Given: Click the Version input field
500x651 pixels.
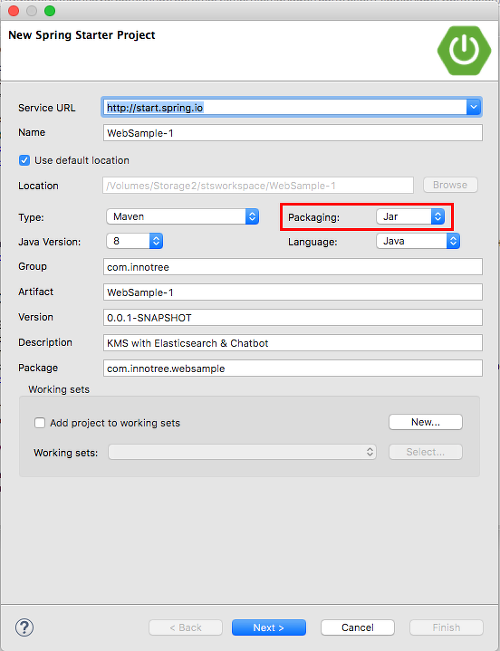Looking at the screenshot, I should (293, 318).
